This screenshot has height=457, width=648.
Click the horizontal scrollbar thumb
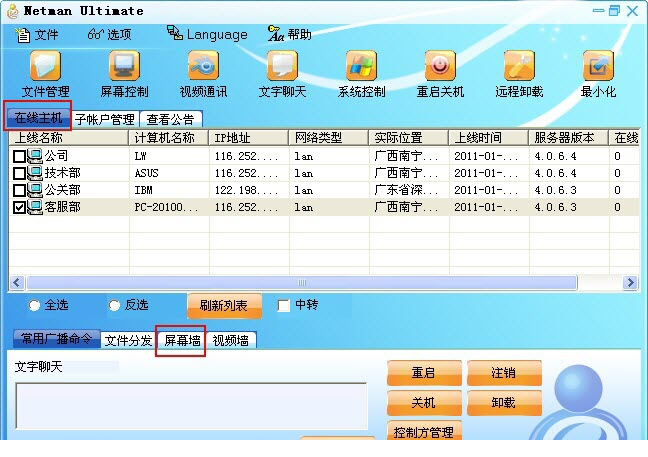point(302,283)
